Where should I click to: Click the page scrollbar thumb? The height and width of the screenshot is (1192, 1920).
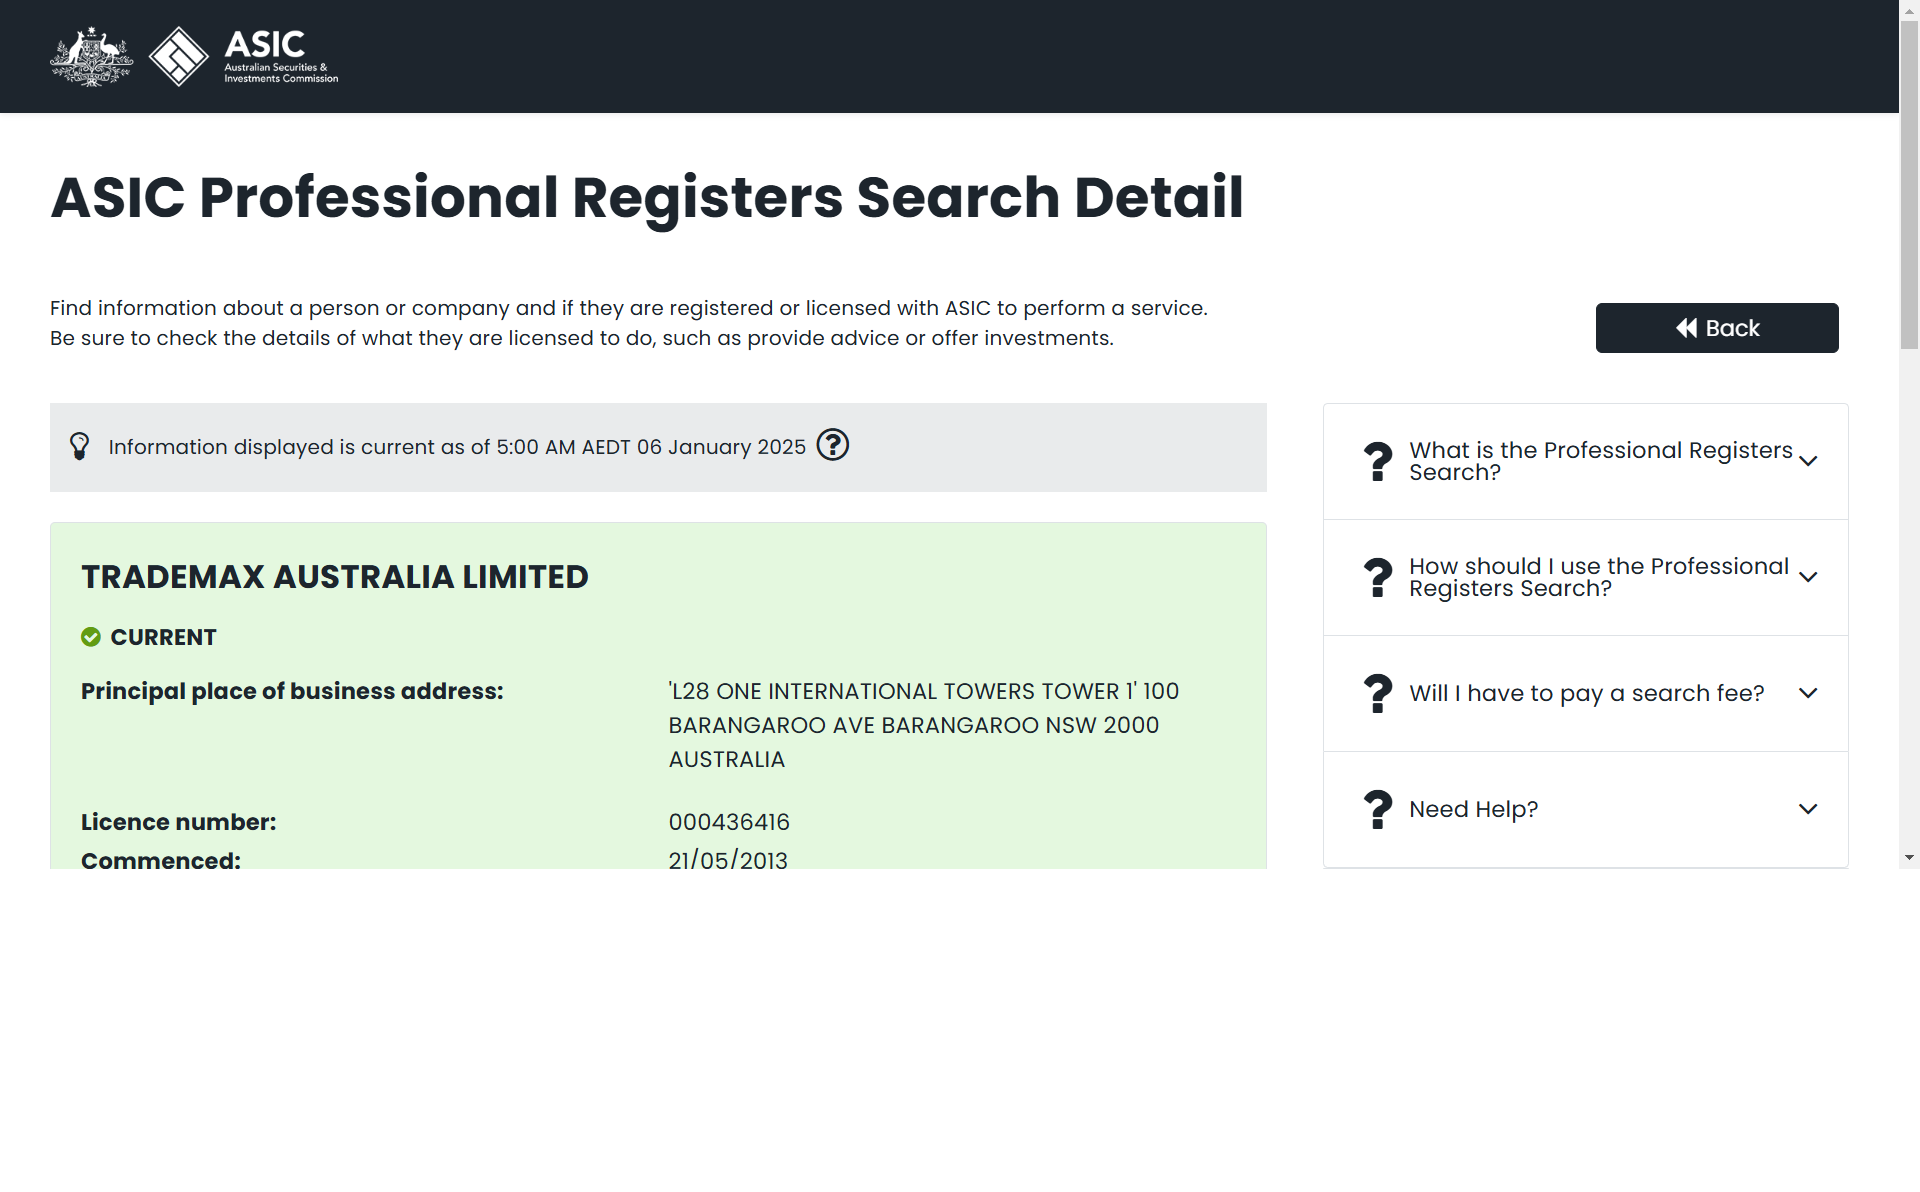[1909, 185]
